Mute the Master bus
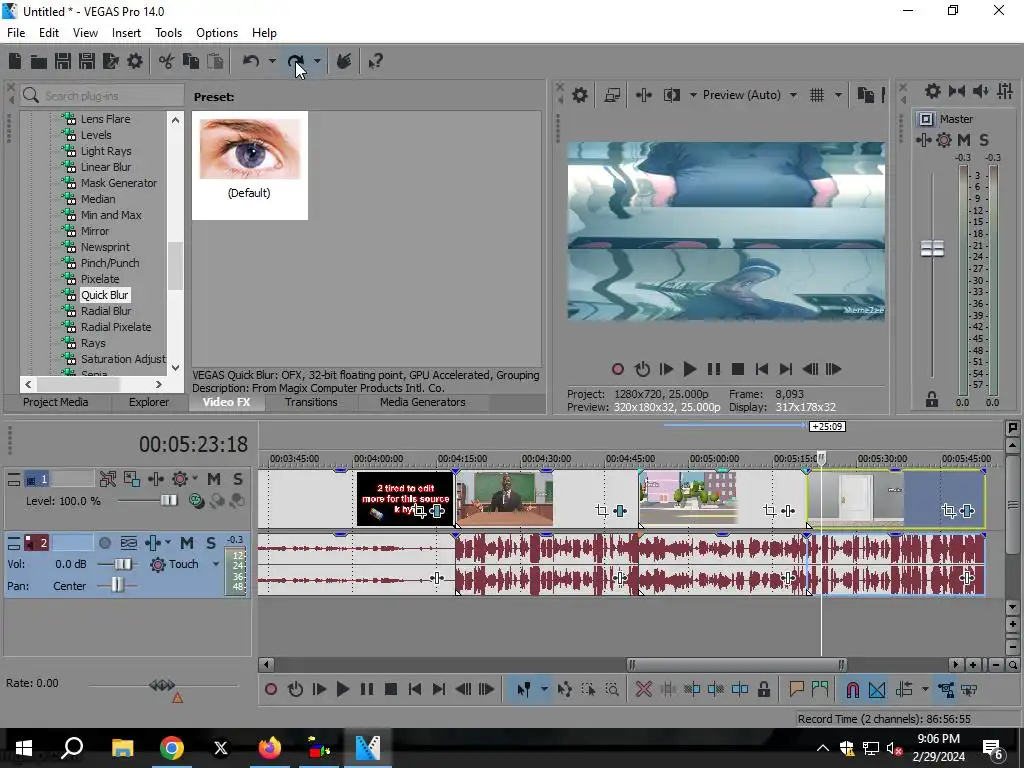This screenshot has height=768, width=1024. (964, 140)
